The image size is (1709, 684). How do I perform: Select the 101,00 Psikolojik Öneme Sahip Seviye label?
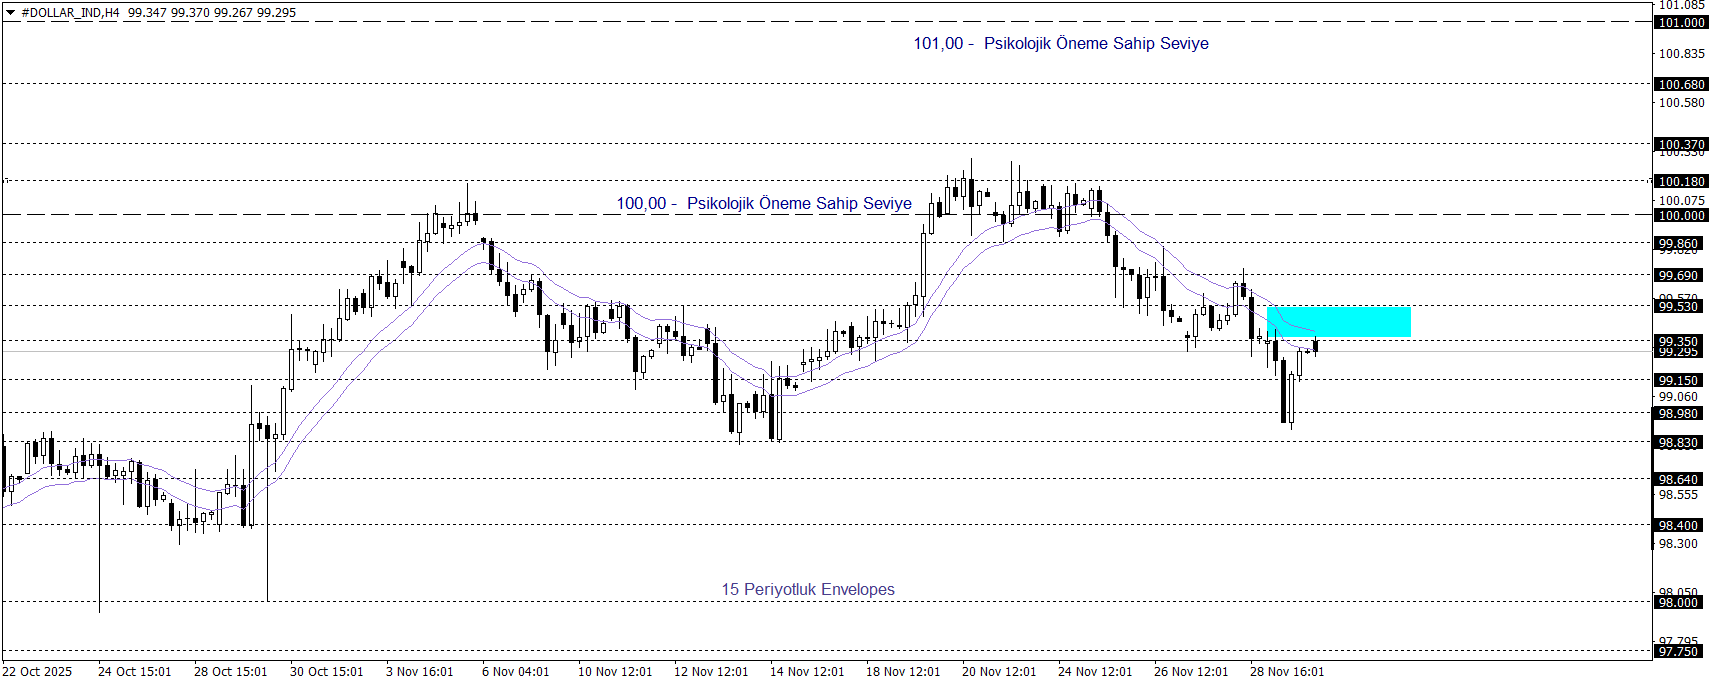coord(1060,43)
